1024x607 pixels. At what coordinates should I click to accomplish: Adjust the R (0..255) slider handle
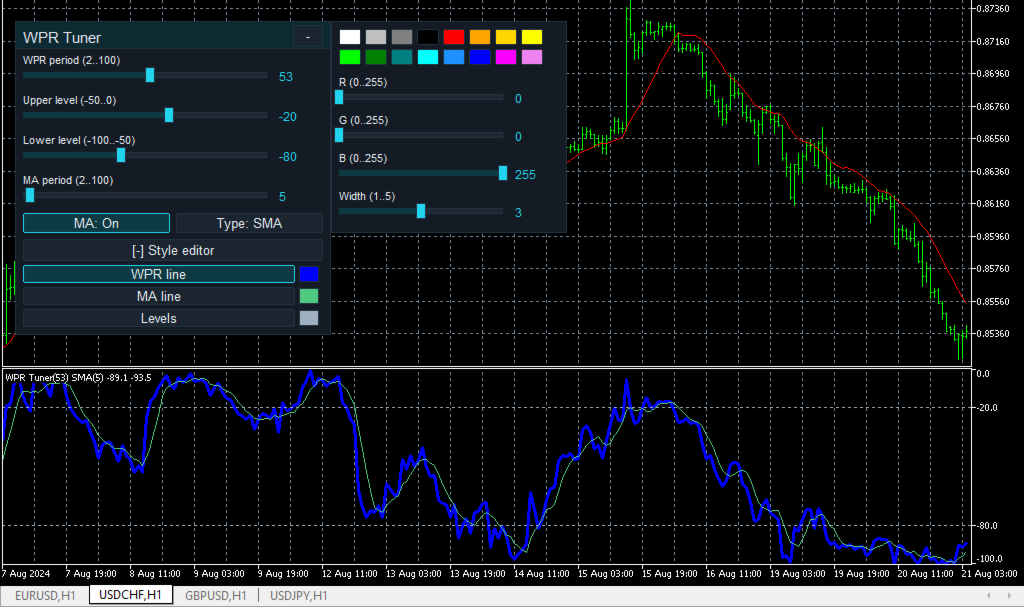pos(339,97)
